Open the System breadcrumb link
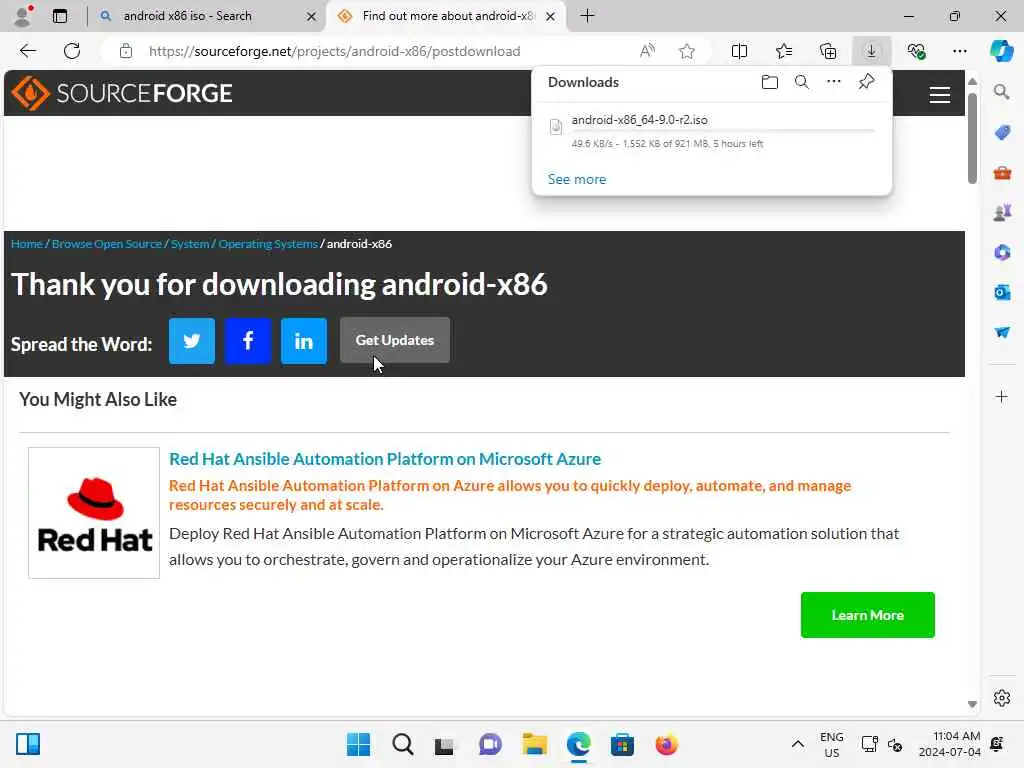Screen dimensions: 1024x768 click(190, 244)
